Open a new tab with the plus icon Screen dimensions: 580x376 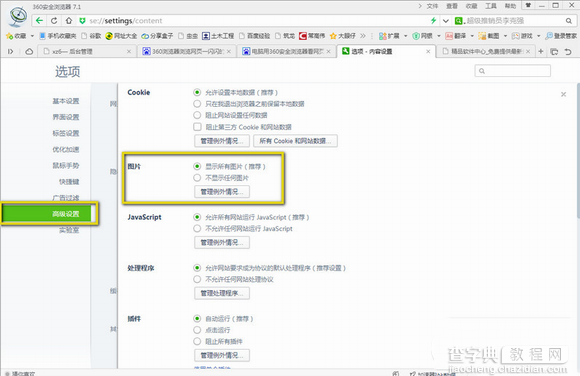(541, 51)
